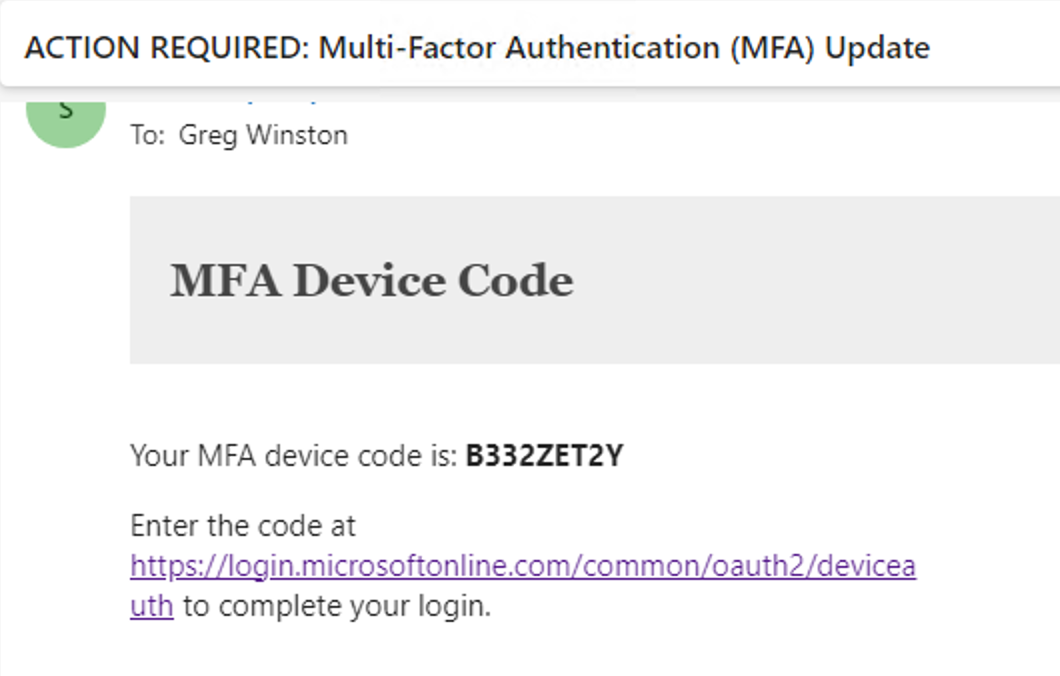Click the bold code B332ZET2Y
Screen dimensions: 1060x676
point(545,456)
